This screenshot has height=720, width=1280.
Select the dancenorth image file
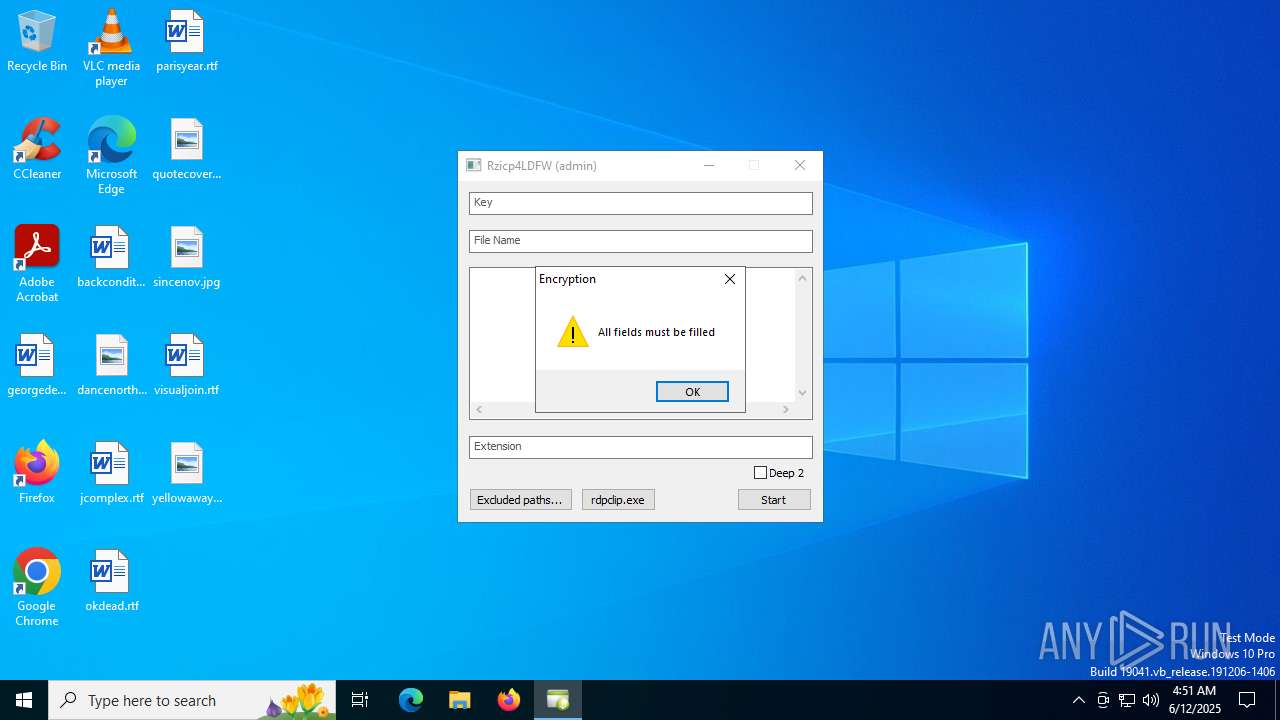(x=111, y=365)
